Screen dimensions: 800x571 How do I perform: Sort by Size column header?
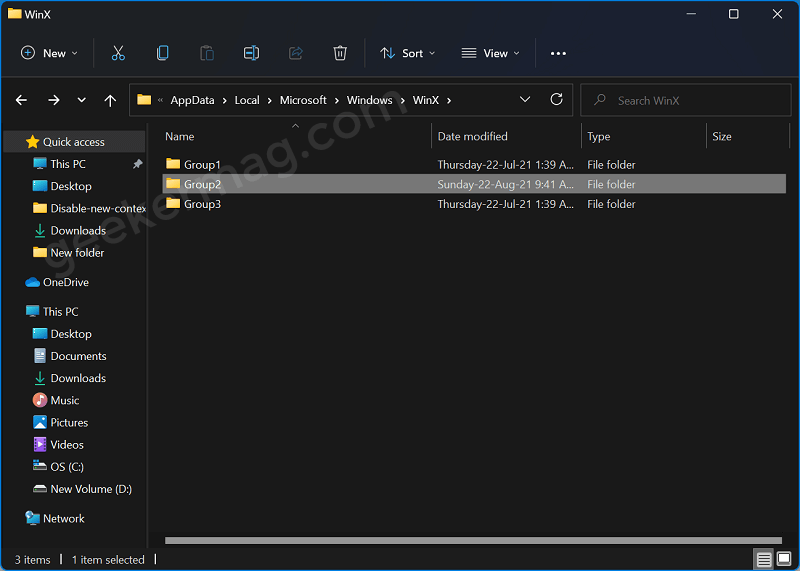point(722,136)
